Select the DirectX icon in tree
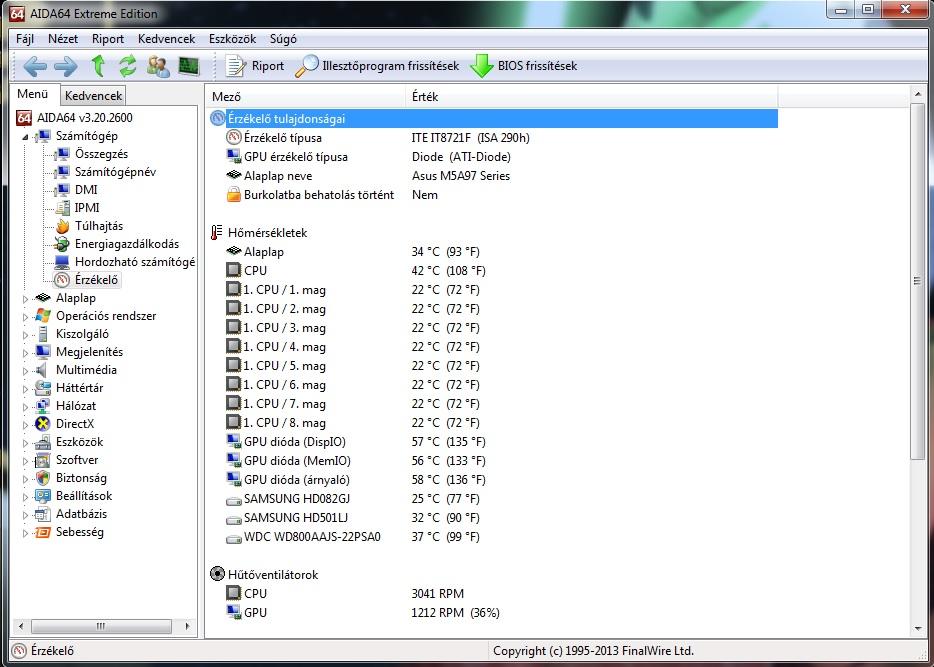The width and height of the screenshot is (934, 667). coord(43,424)
